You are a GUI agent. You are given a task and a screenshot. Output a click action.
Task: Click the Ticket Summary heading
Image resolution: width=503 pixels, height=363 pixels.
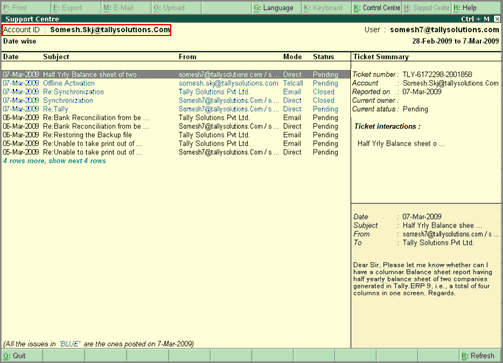[x=381, y=57]
